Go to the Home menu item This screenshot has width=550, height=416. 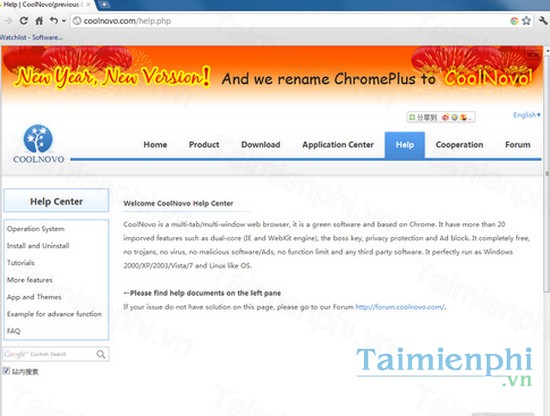pyautogui.click(x=155, y=145)
